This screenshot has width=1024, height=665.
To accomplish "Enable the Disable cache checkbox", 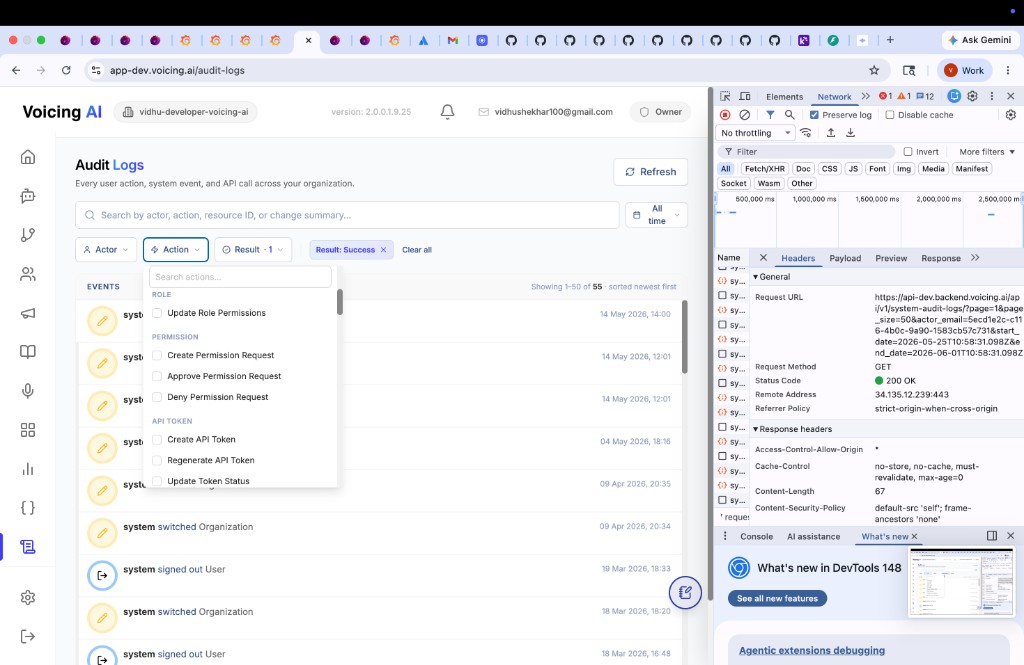I will (x=889, y=115).
